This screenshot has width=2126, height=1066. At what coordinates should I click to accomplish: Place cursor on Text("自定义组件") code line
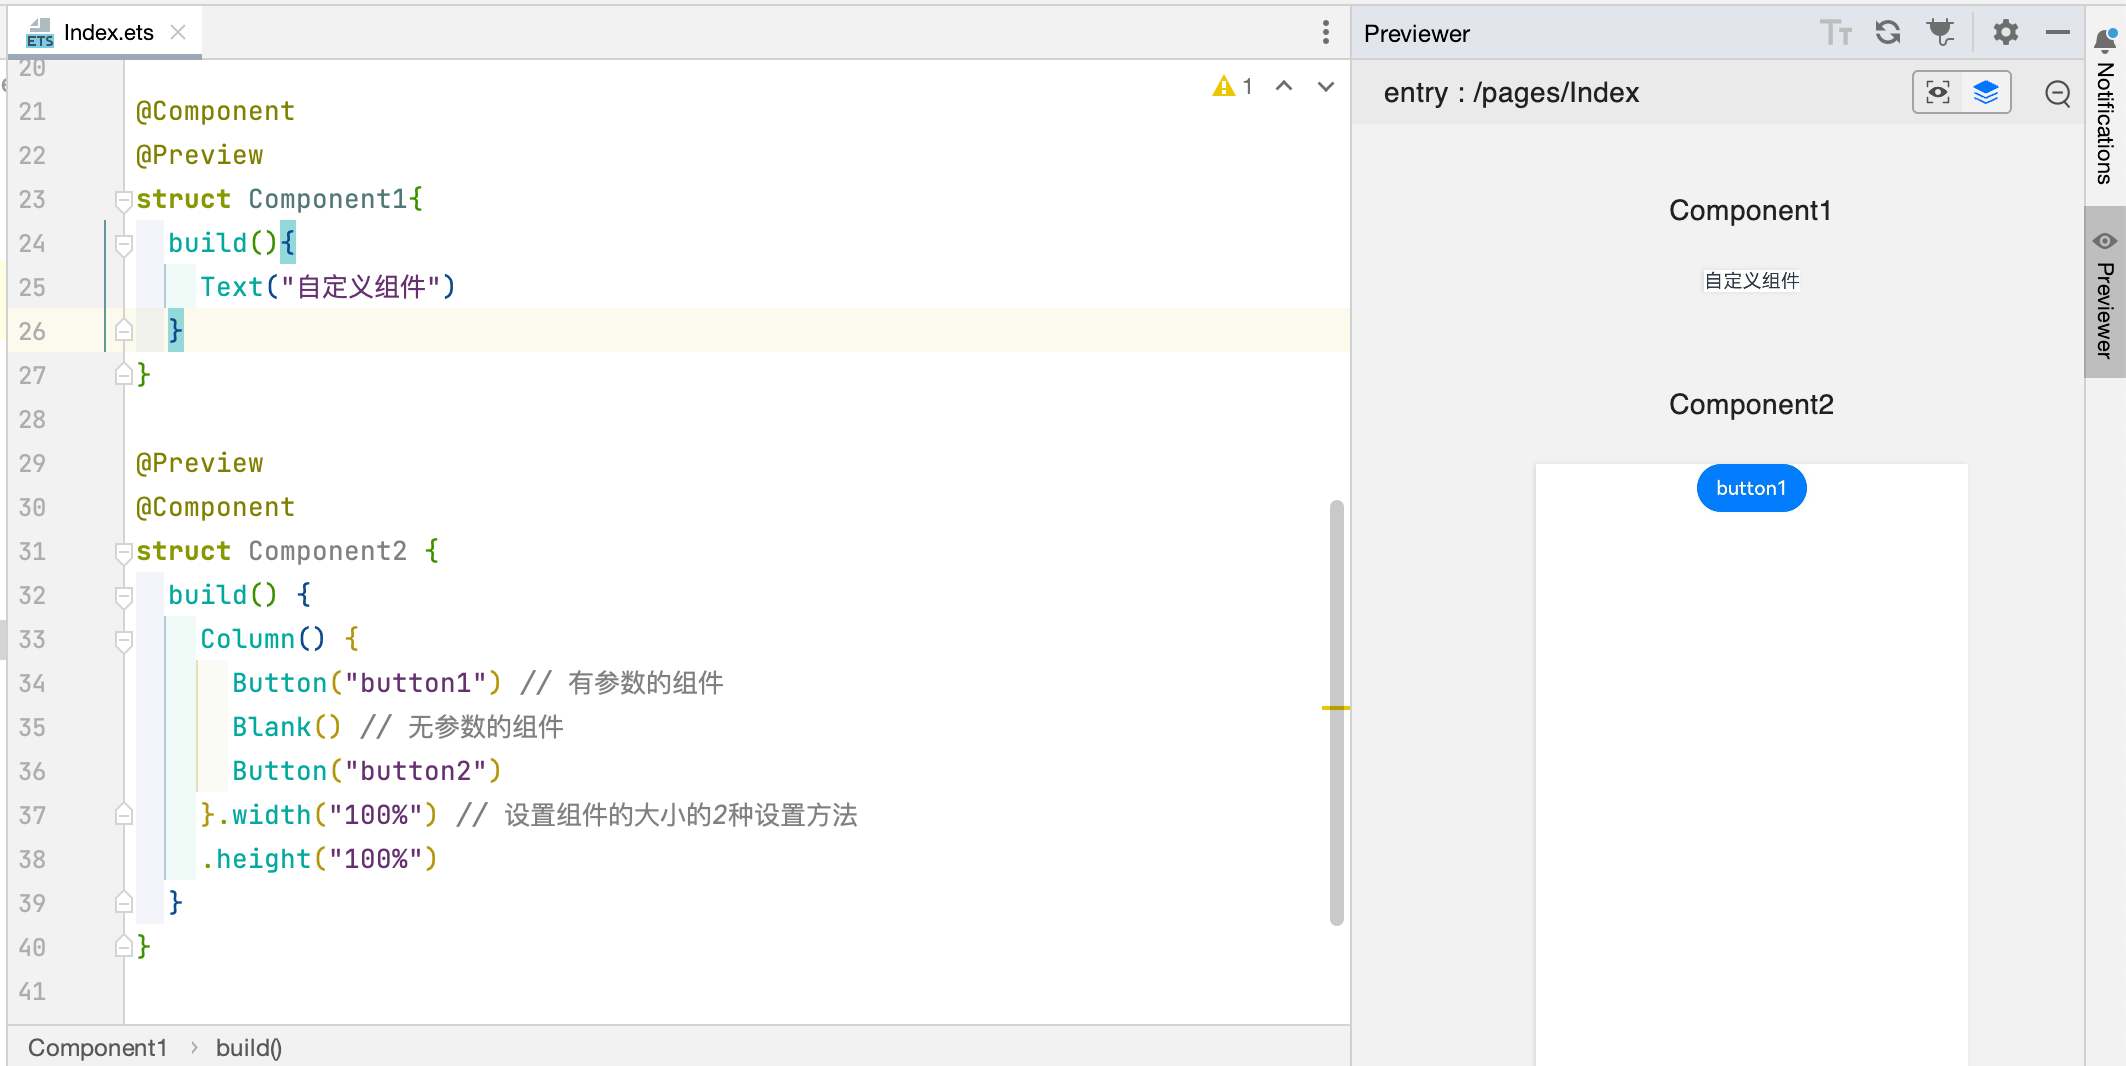[328, 287]
